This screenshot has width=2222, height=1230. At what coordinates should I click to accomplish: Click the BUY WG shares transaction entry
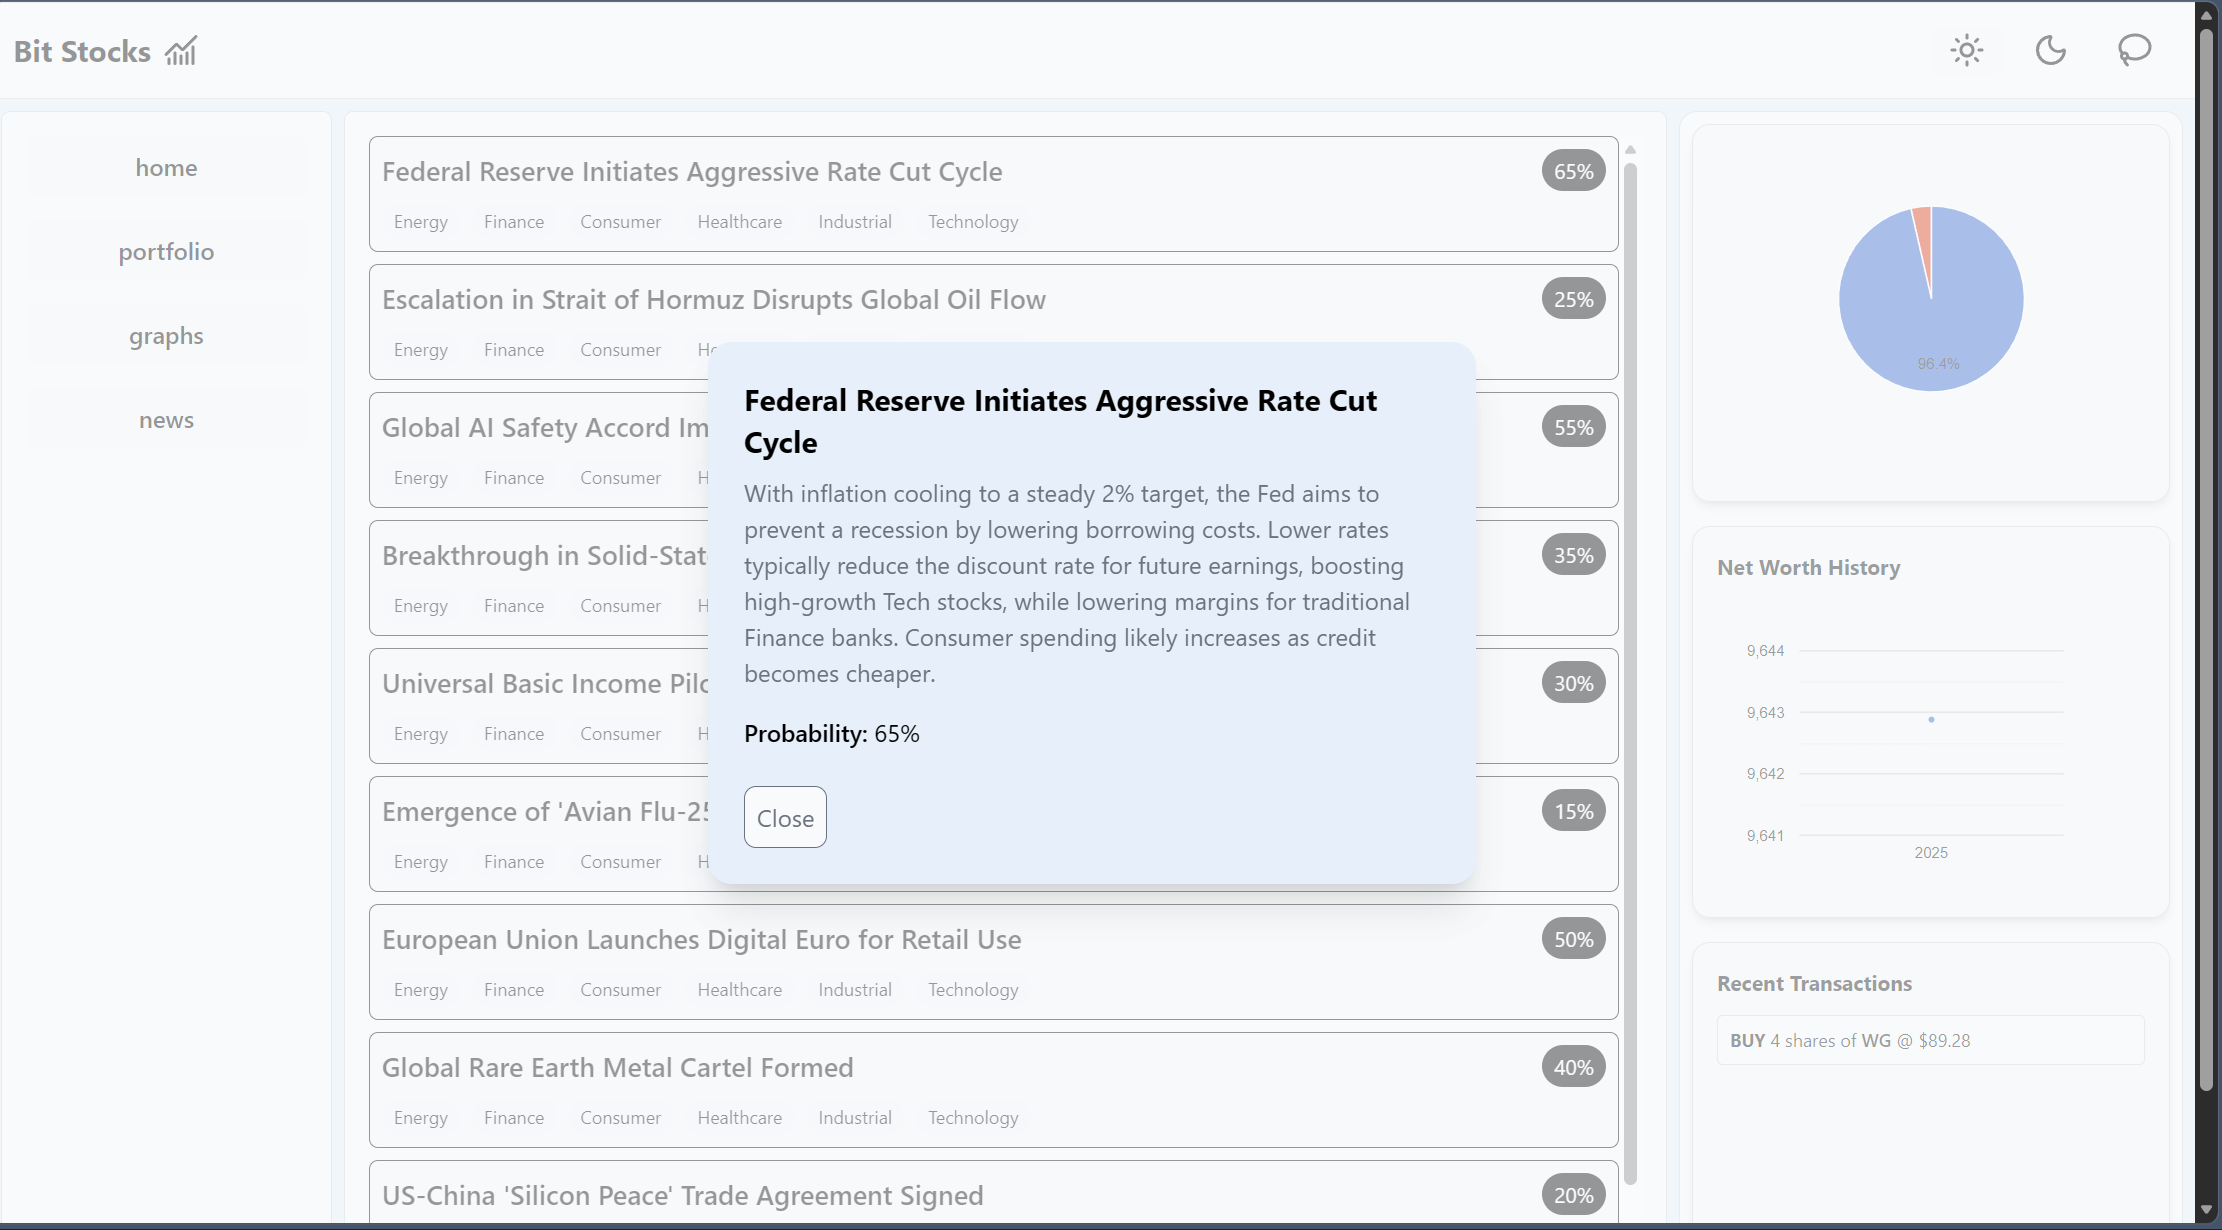(x=1929, y=1040)
